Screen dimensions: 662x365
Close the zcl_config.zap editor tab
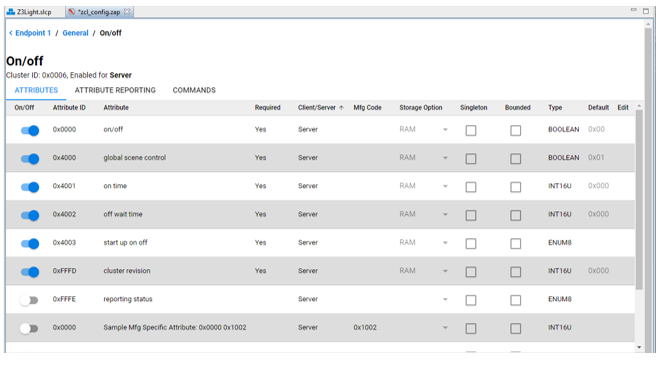point(127,12)
